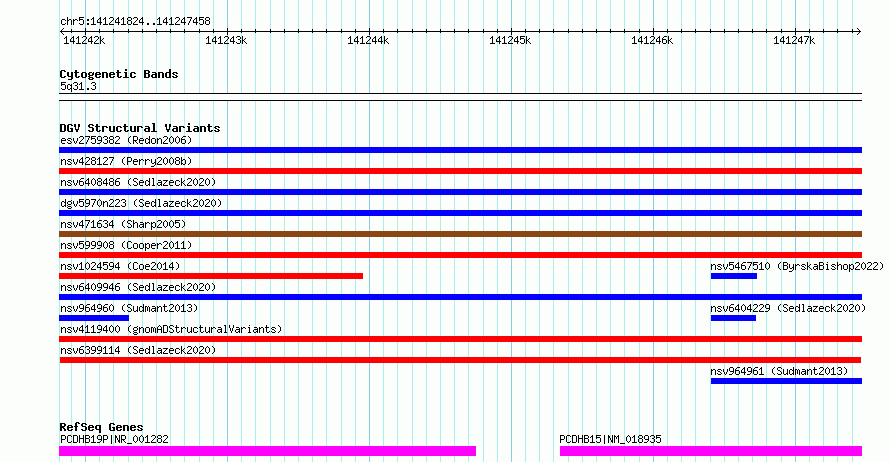Click the PCDHB19P|NR_001282 gene label
The width and height of the screenshot is (890, 462).
point(114,439)
